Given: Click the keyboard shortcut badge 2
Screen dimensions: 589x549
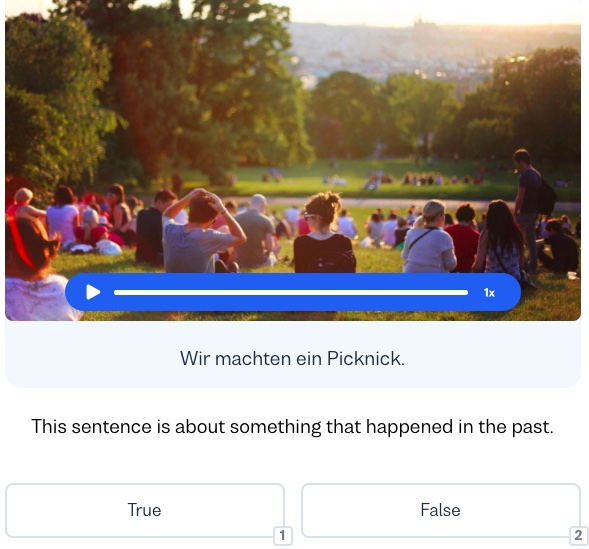Looking at the screenshot, I should (x=578, y=535).
